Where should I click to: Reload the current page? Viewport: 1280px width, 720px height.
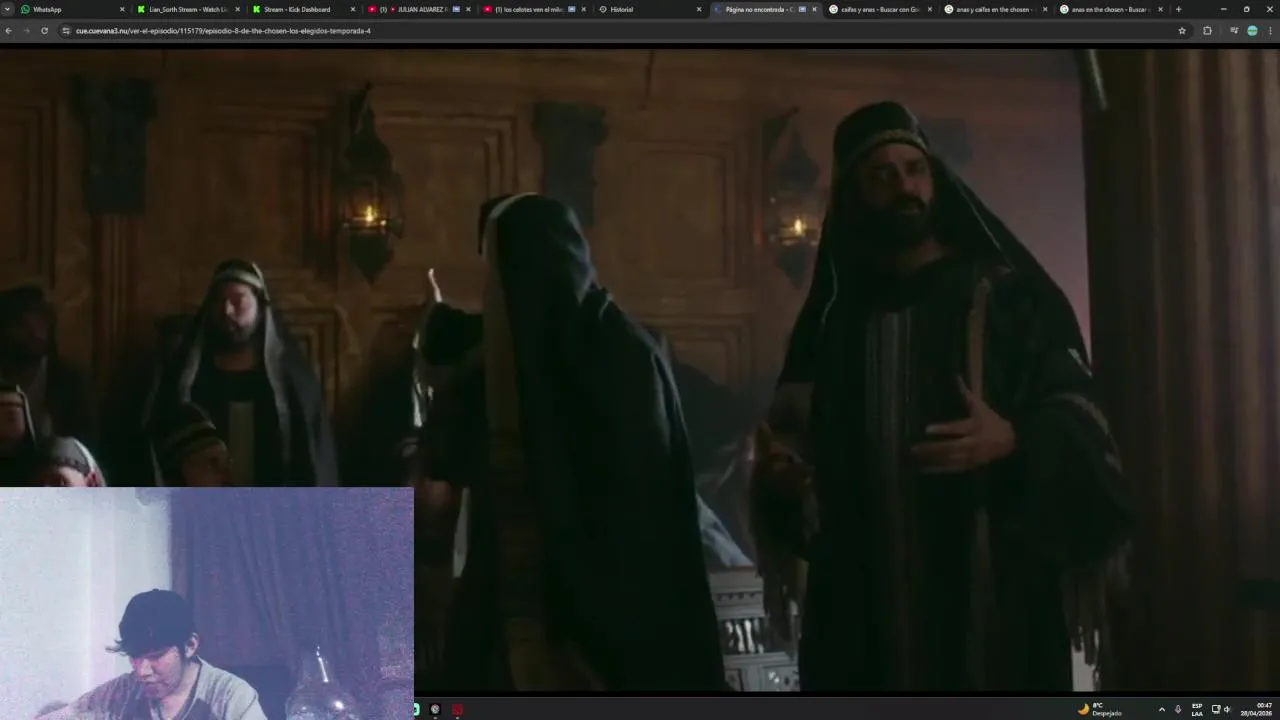pos(45,31)
